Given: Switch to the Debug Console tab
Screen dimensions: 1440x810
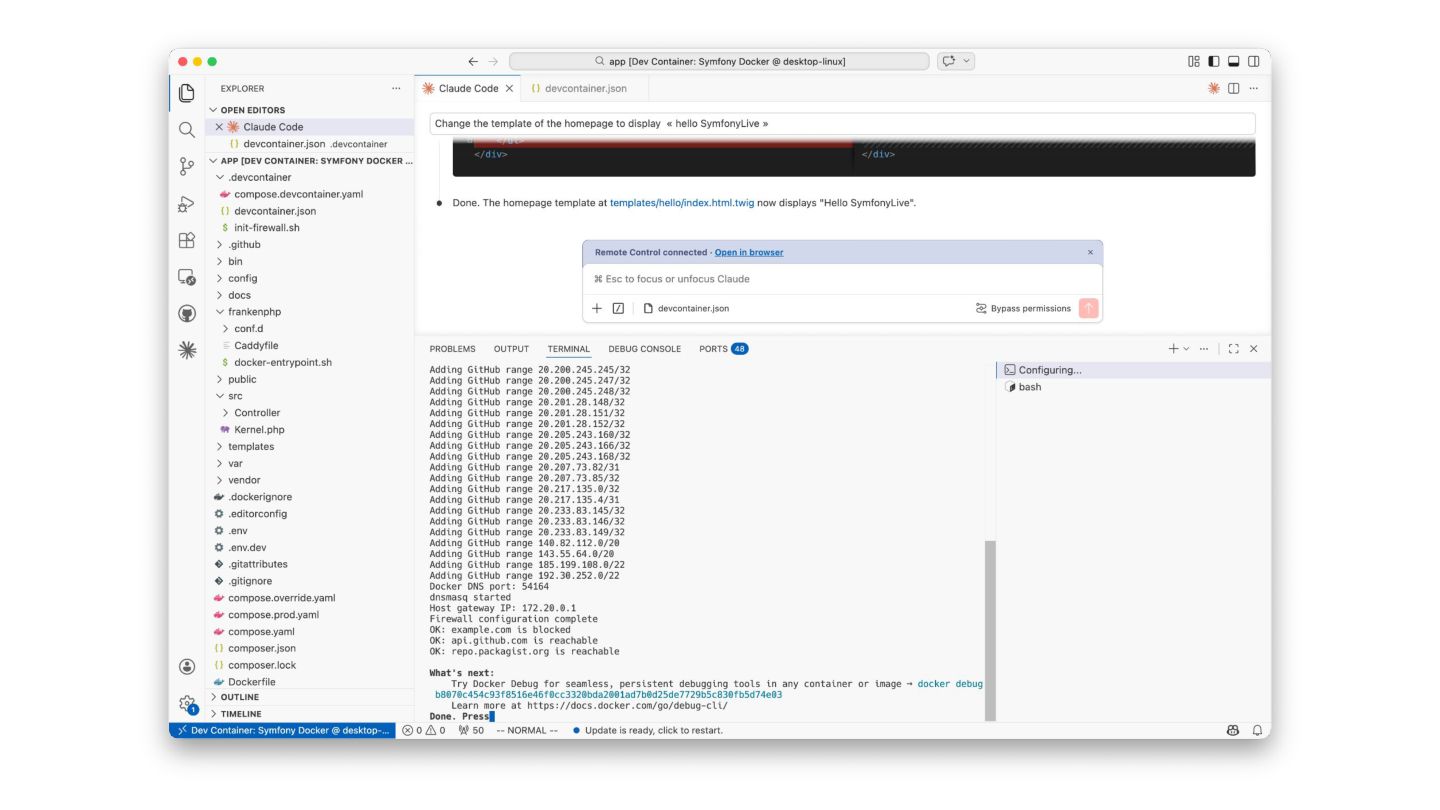Looking at the screenshot, I should tap(644, 349).
